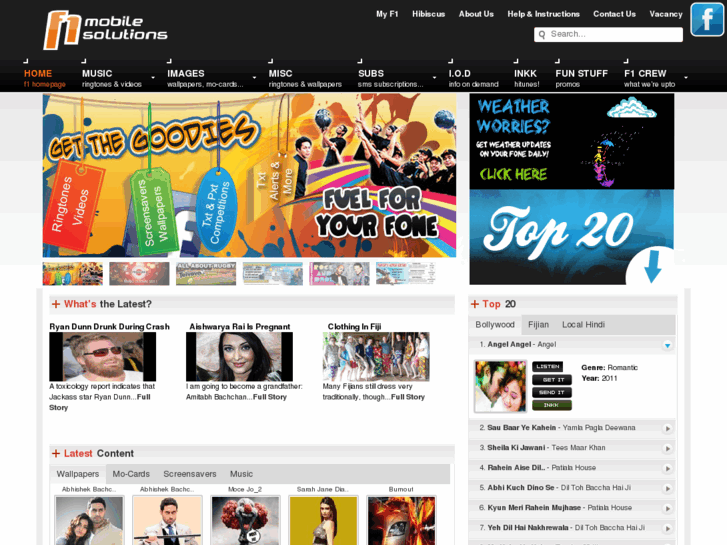This screenshot has height=545, width=727.
Task: Expand MUSIC menu dropdown arrow
Action: tap(153, 77)
